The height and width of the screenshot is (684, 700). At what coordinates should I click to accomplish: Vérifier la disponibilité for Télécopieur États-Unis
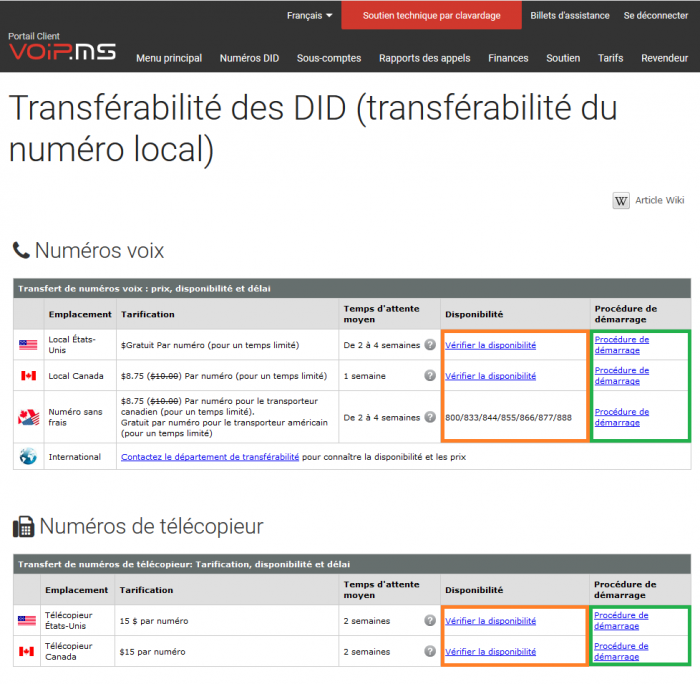pos(490,621)
